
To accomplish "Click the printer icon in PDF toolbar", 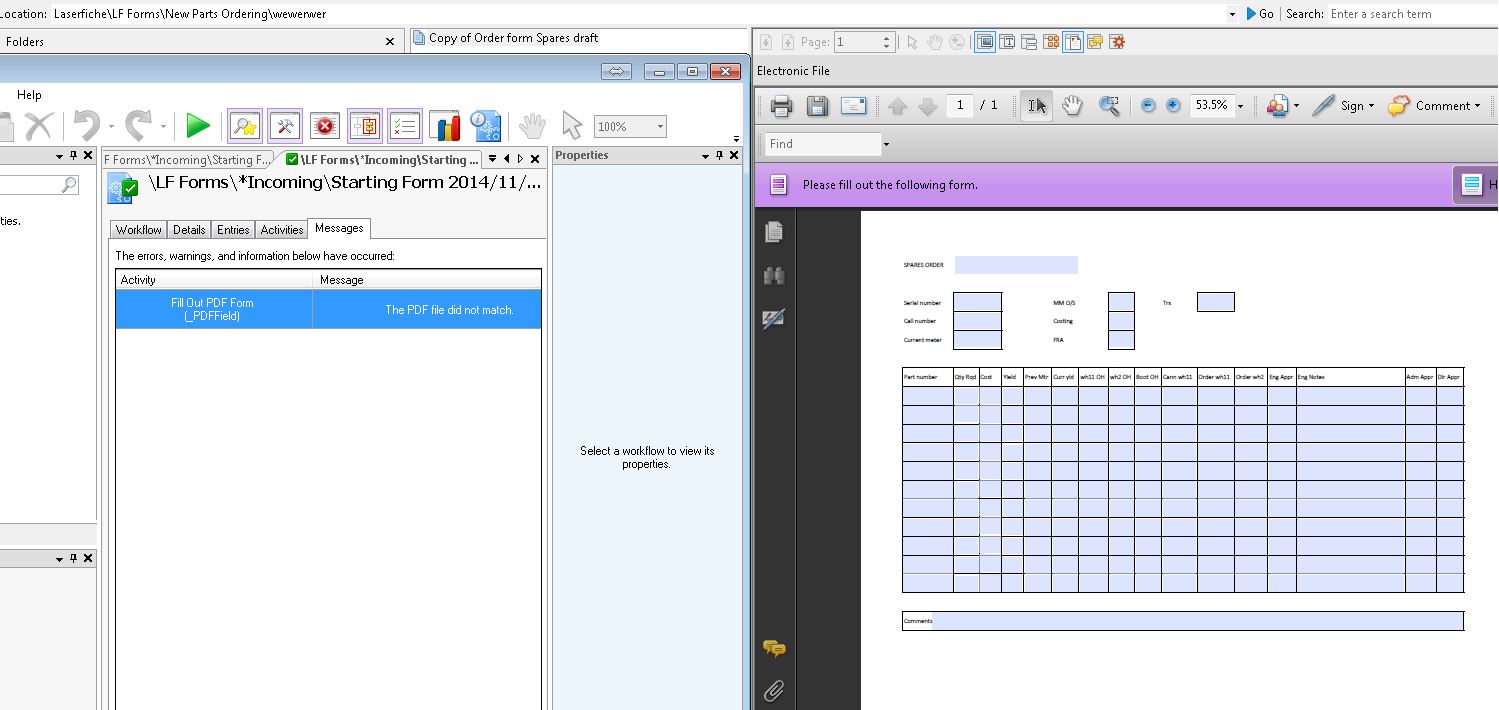I will pyautogui.click(x=781, y=106).
